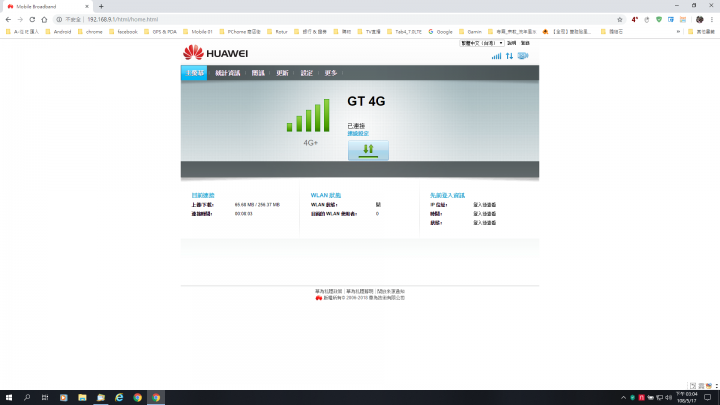Open the notification center icon
Screen dimensions: 720x405
point(708,398)
